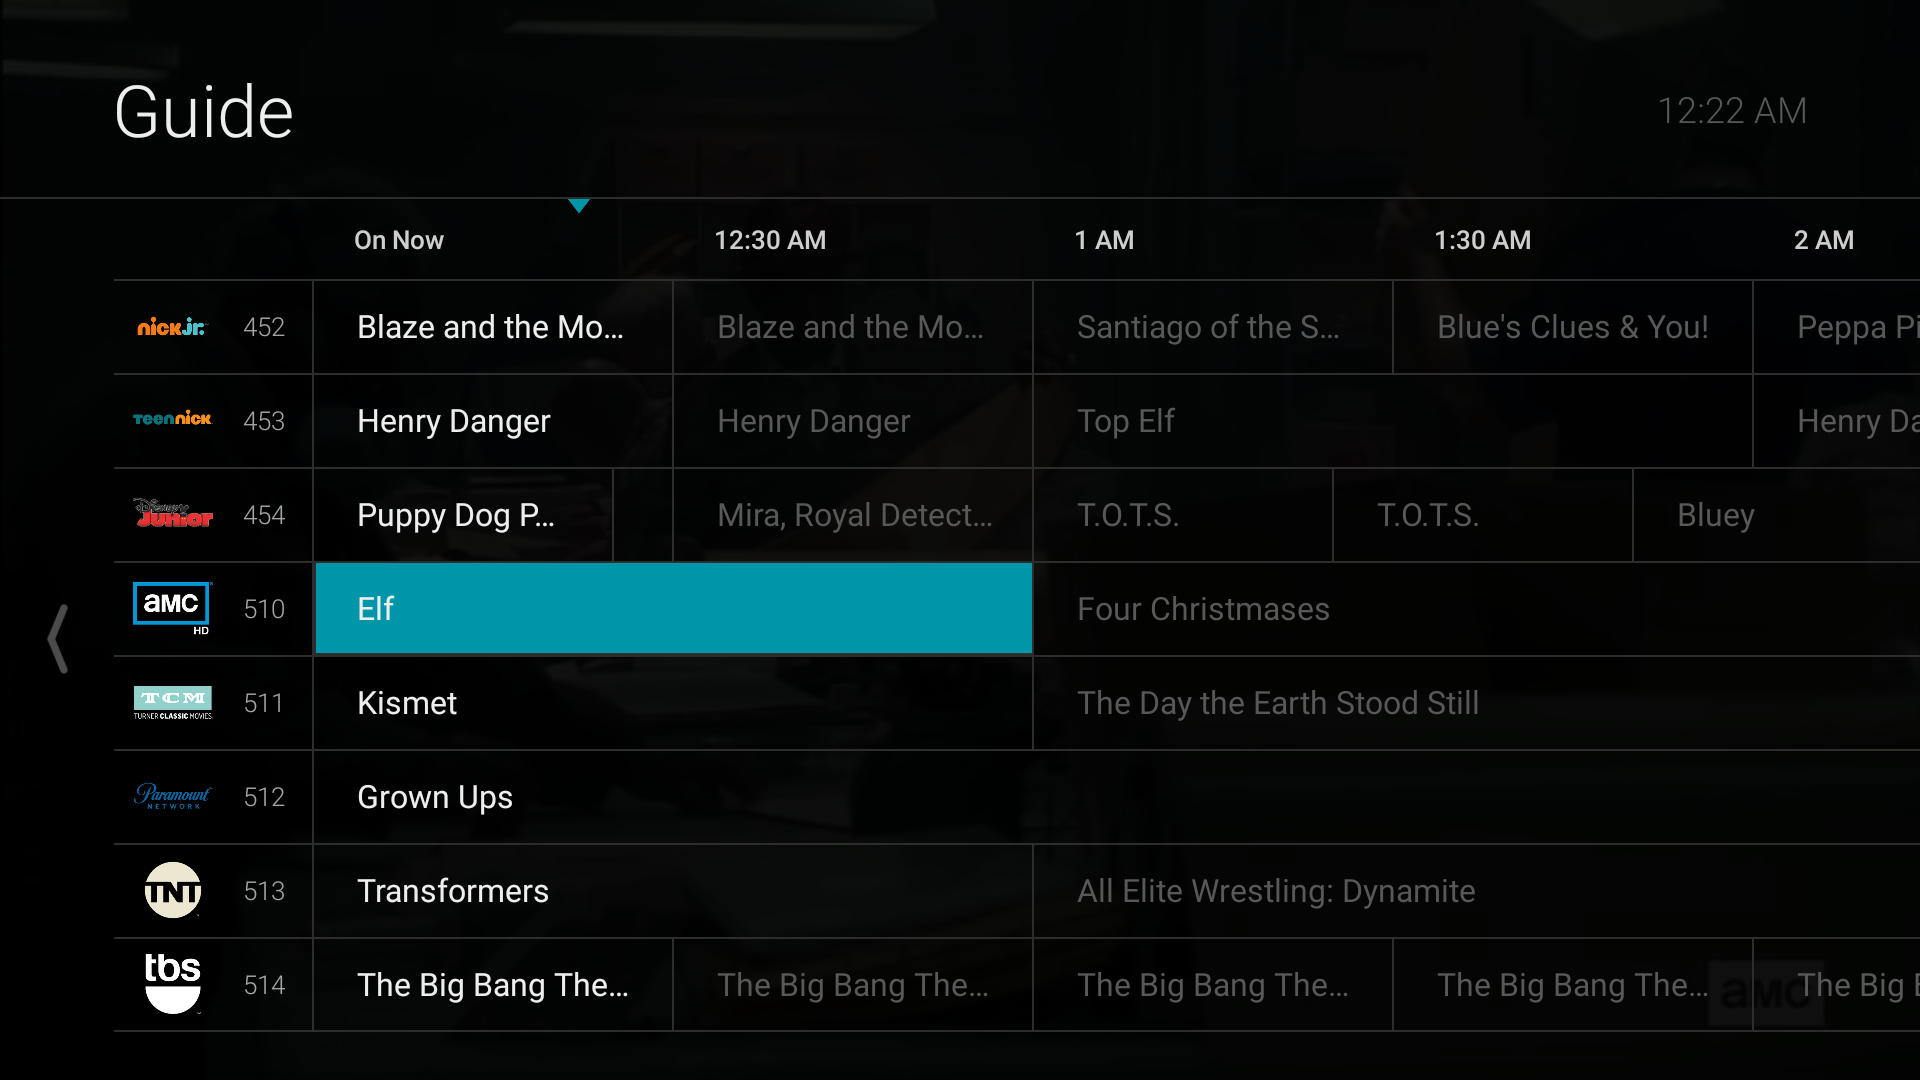The image size is (1920, 1080).
Task: Select the Nick Jr. channel logo
Action: (171, 327)
